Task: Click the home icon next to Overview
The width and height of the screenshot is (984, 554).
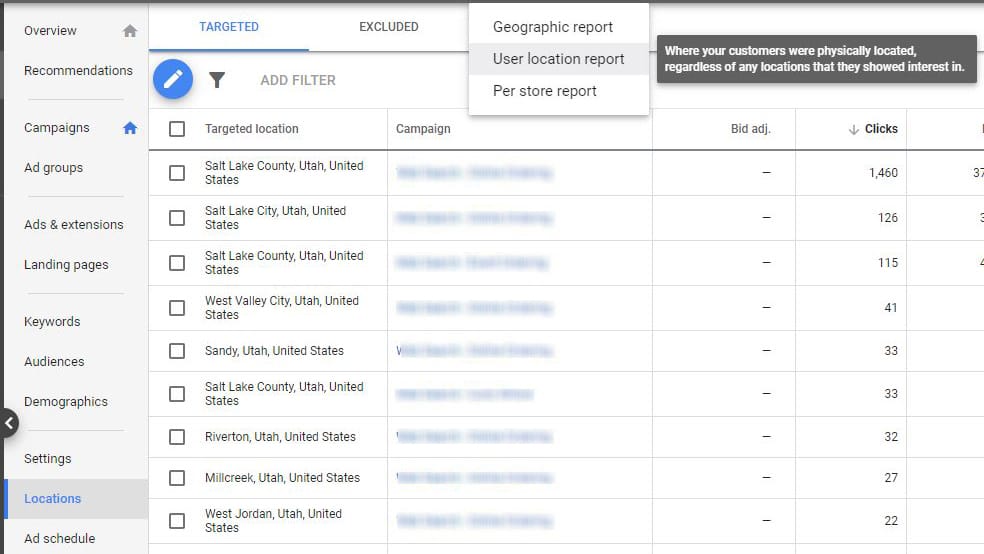Action: tap(130, 31)
